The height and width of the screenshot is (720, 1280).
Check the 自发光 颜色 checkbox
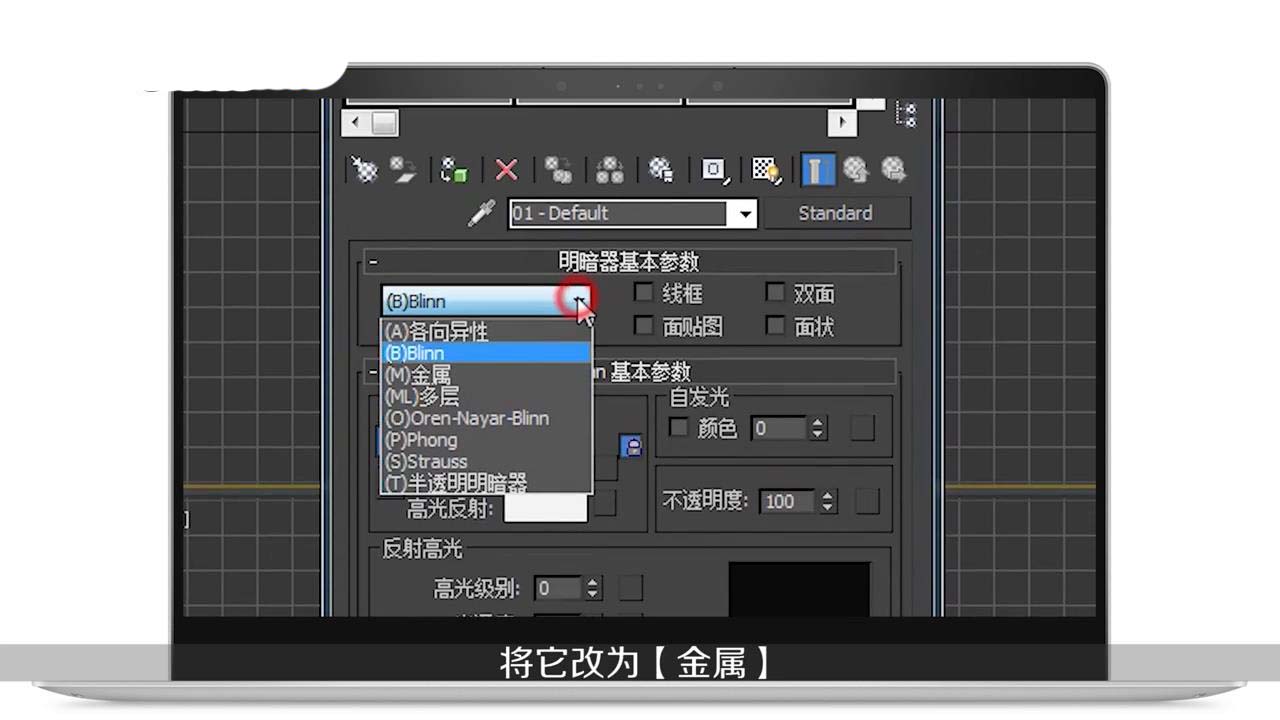678,428
